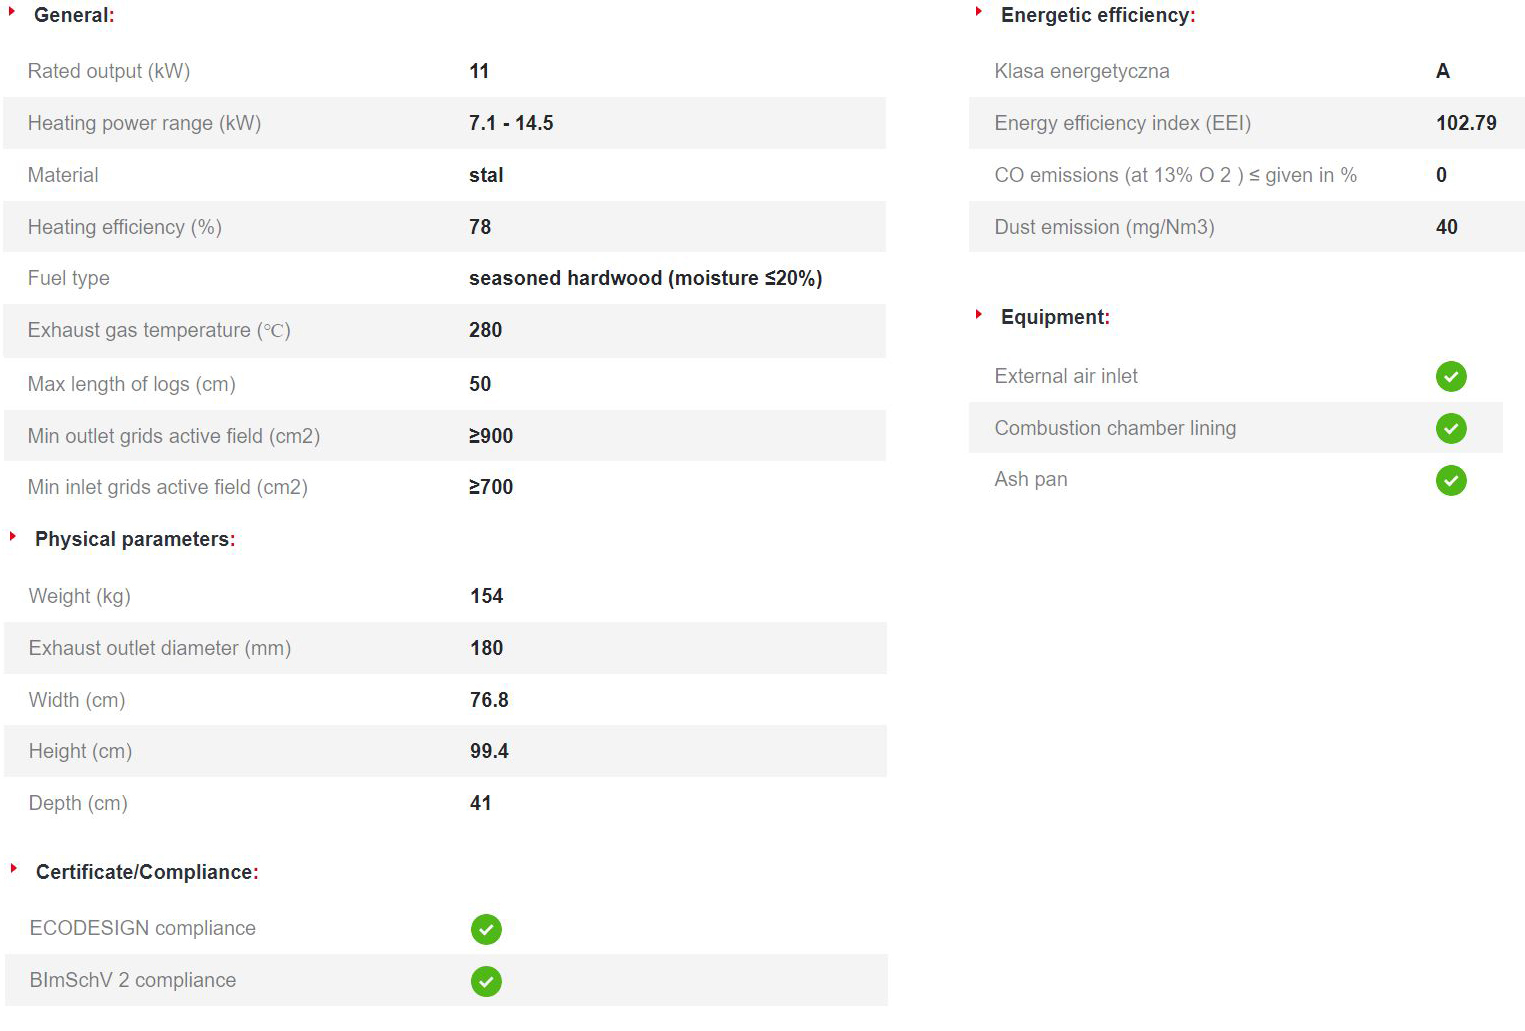Click the Klasa energetyczna label
Viewport: 1525px width, 1031px height.
pos(1082,71)
